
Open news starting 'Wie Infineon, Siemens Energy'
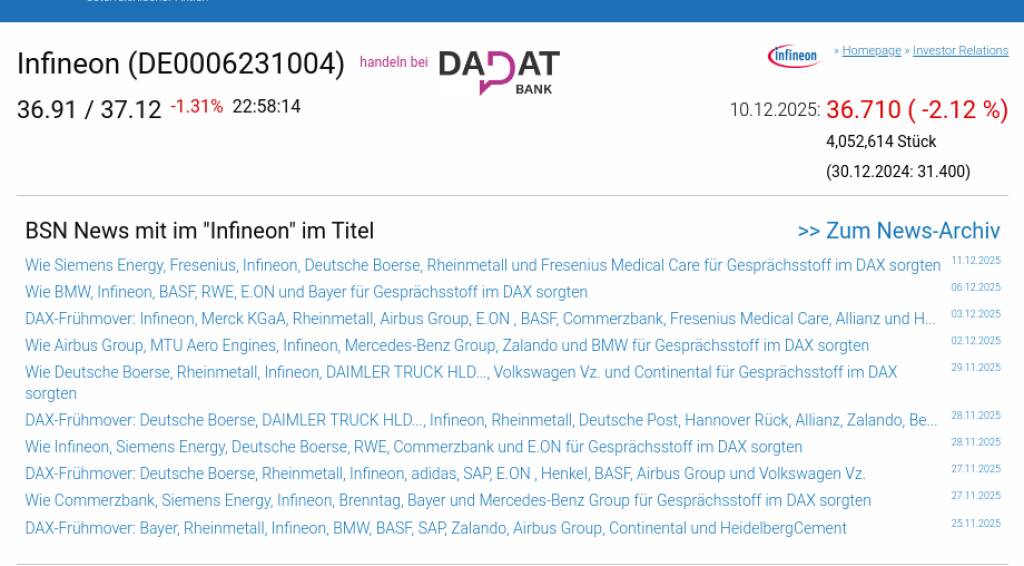(413, 447)
